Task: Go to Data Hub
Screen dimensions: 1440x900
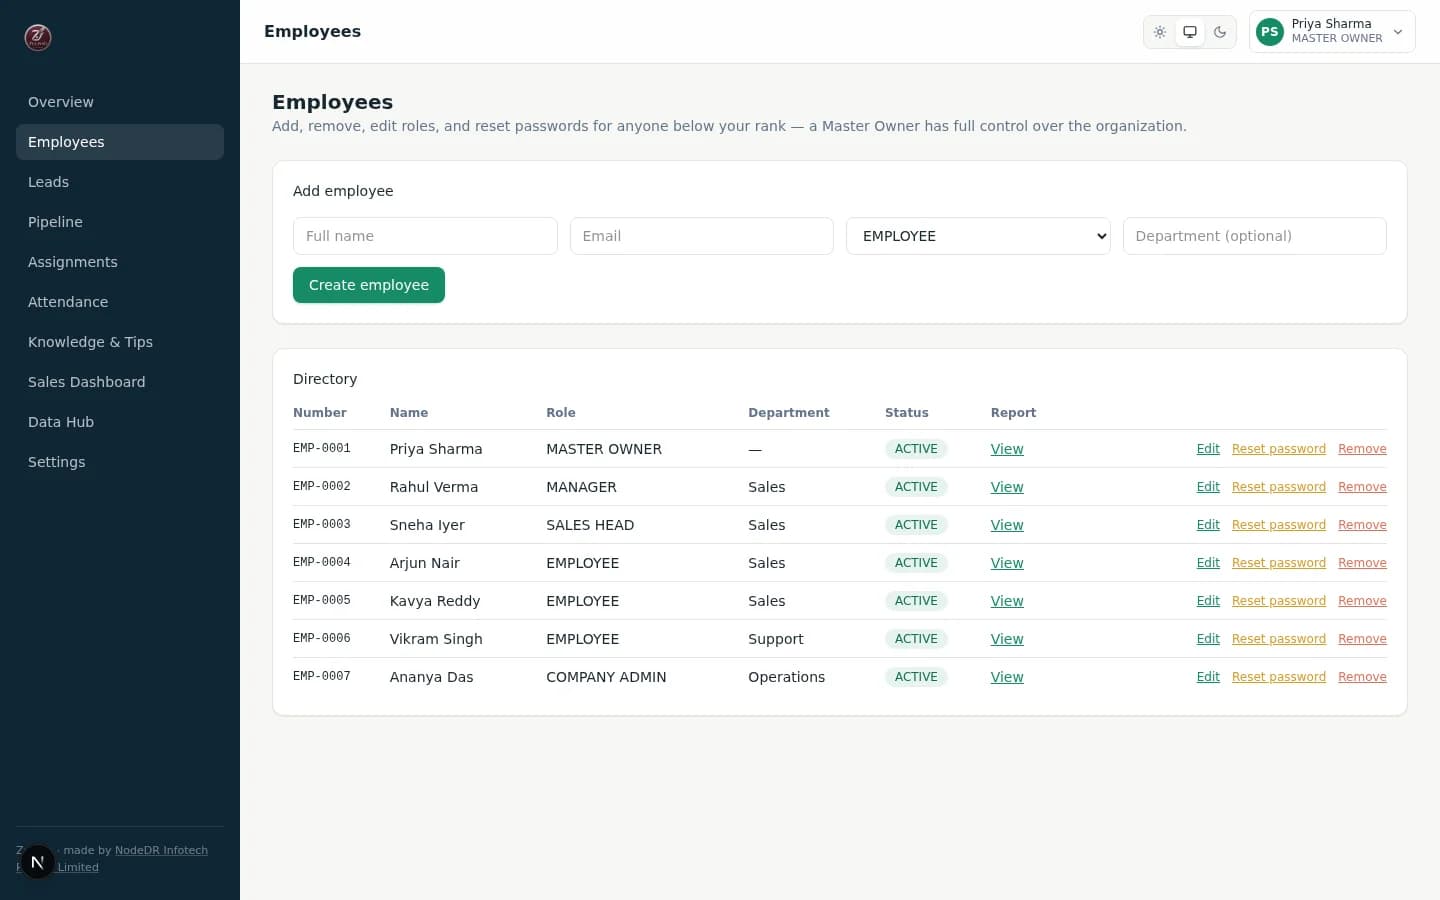Action: (120, 422)
